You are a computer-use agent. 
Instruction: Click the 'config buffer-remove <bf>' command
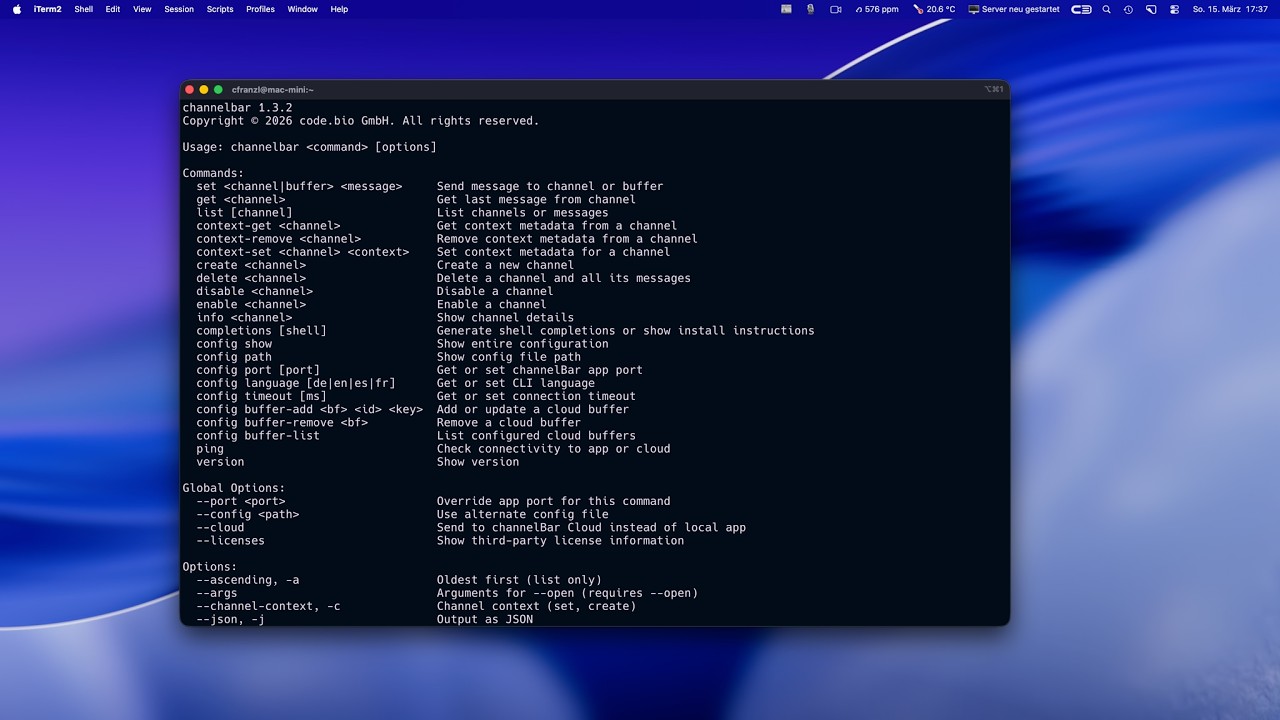coord(282,422)
